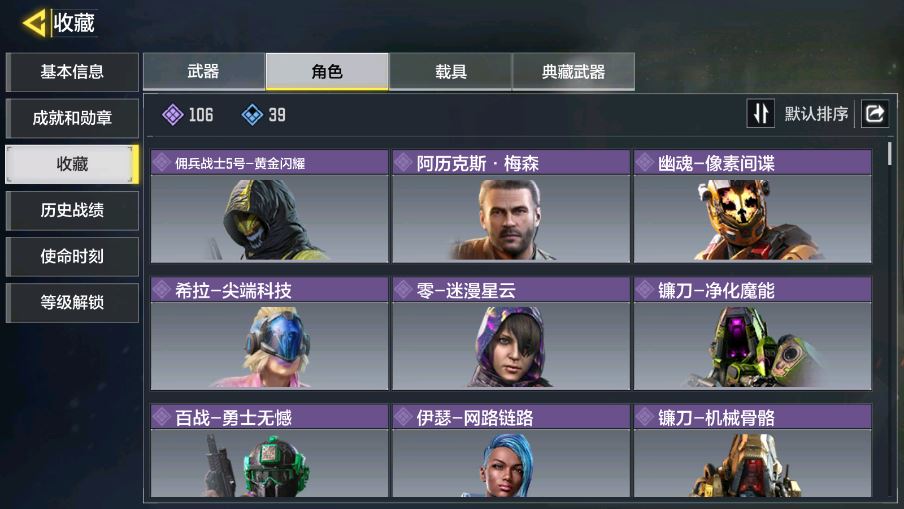Open 等级解锁 in the sidebar
Image resolution: width=904 pixels, height=509 pixels.
point(72,303)
